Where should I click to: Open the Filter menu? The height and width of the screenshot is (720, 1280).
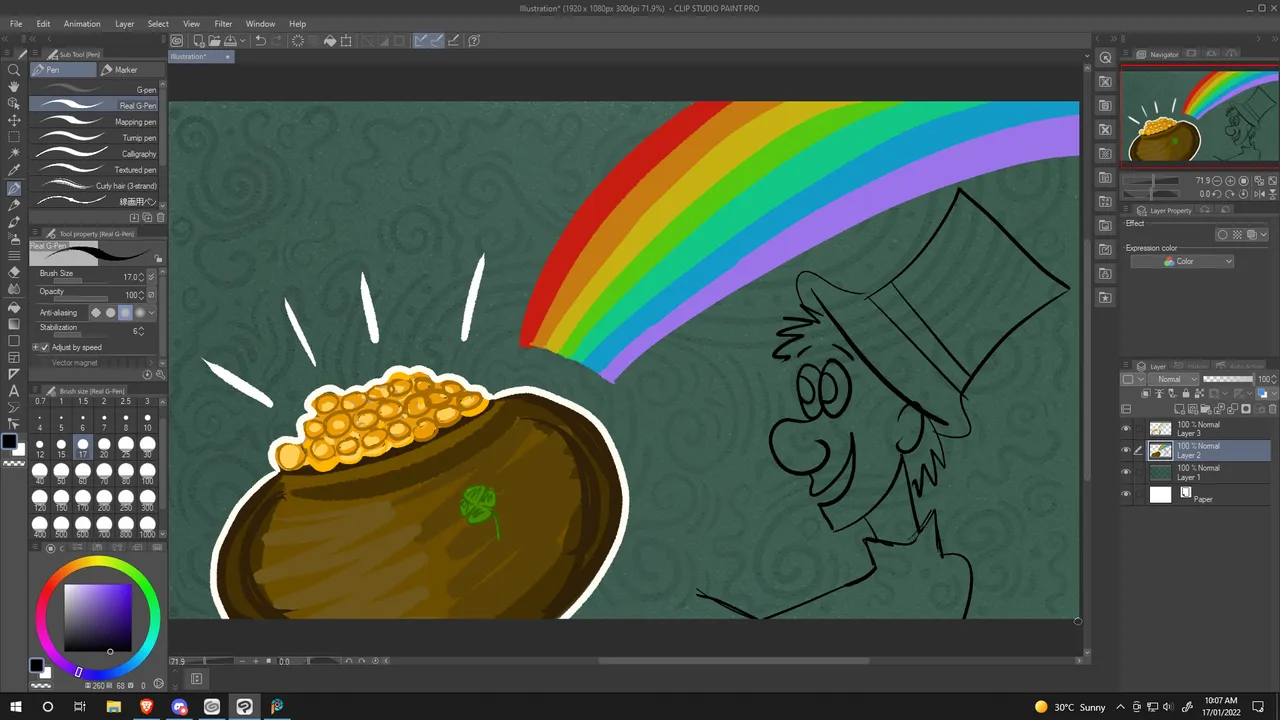click(x=223, y=23)
